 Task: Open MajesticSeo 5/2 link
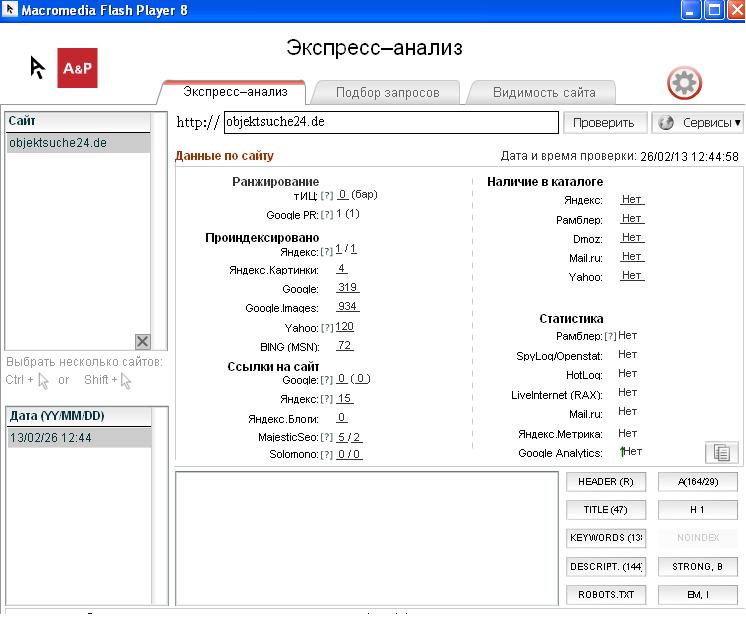point(349,437)
